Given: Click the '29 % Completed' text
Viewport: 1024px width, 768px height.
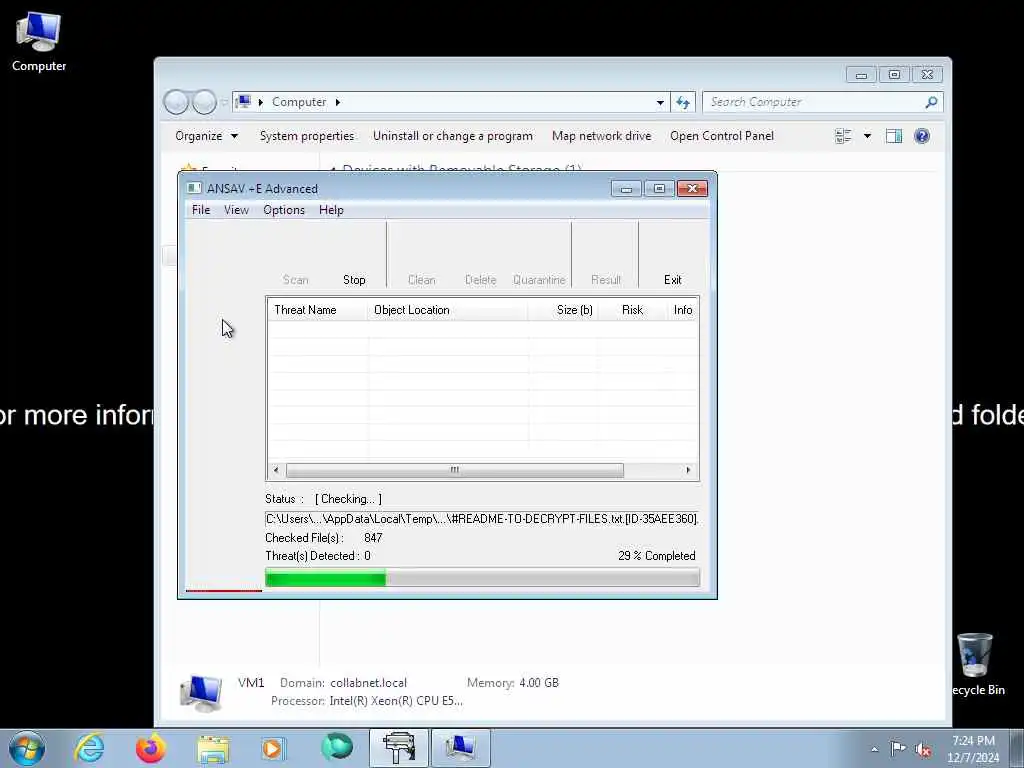Looking at the screenshot, I should [656, 556].
